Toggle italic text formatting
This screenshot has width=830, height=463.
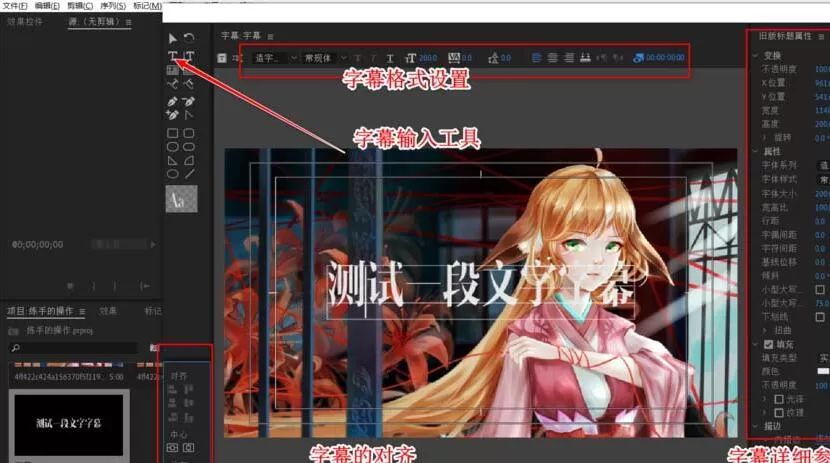374,58
